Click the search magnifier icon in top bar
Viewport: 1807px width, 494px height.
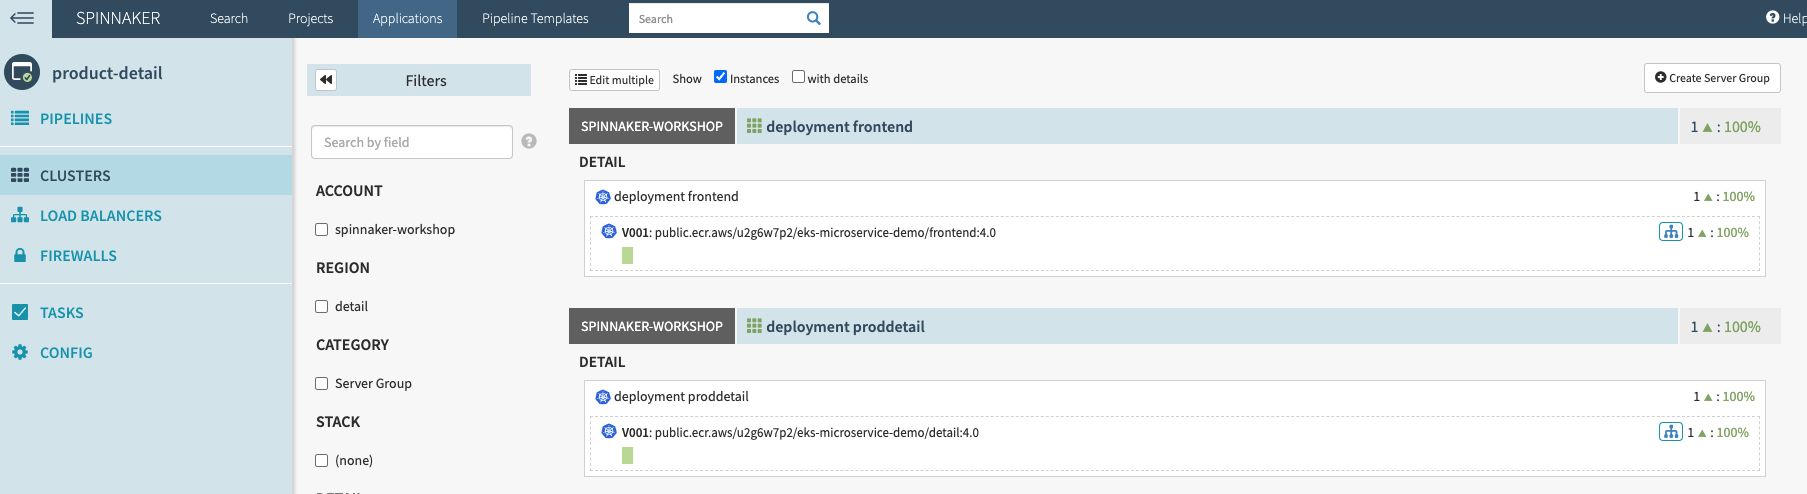[813, 18]
